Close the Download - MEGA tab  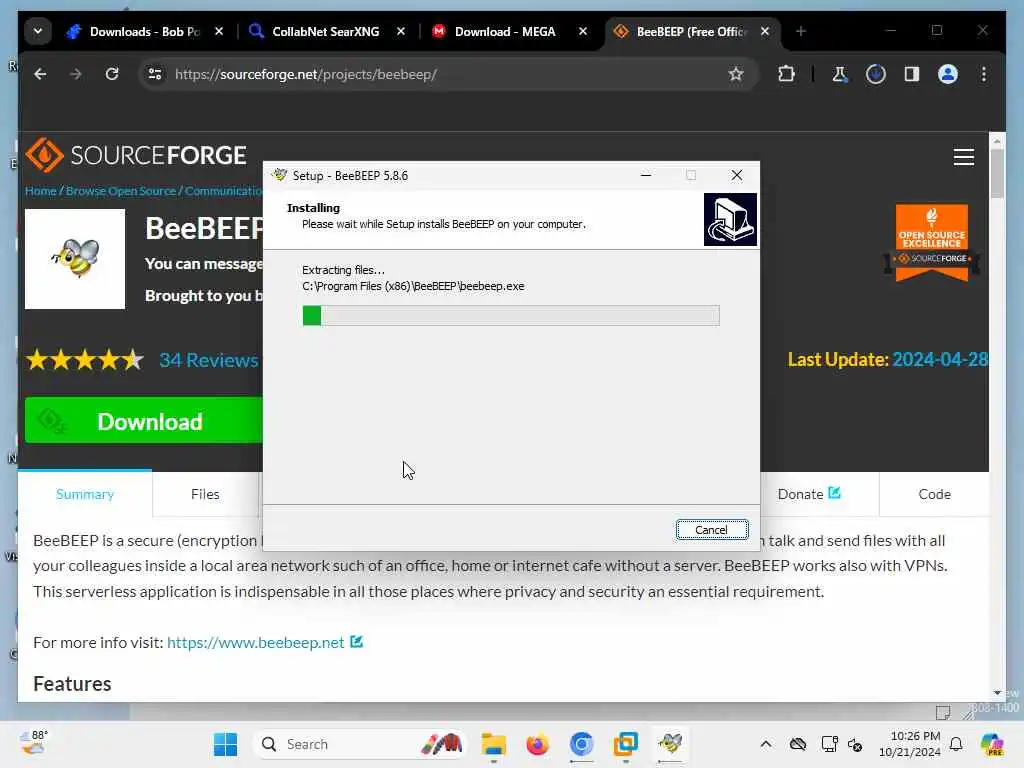[x=583, y=31]
